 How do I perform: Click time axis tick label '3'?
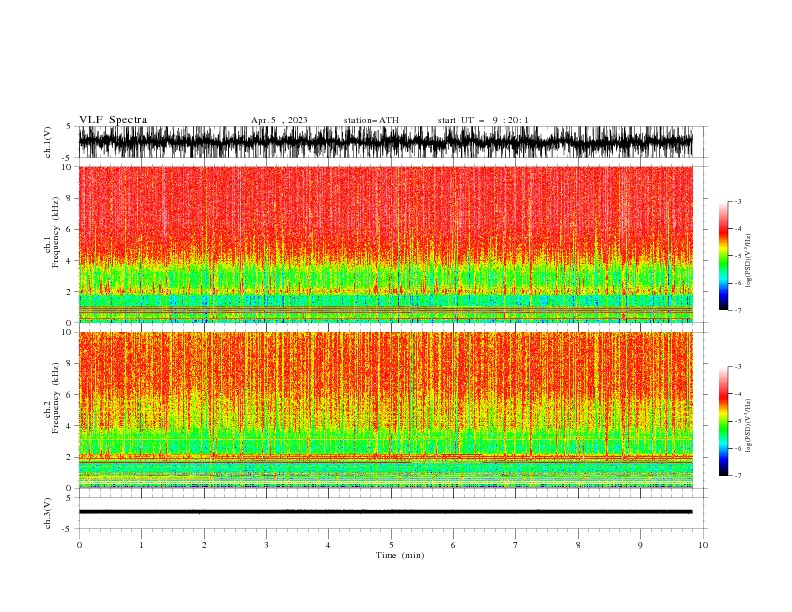pyautogui.click(x=266, y=545)
